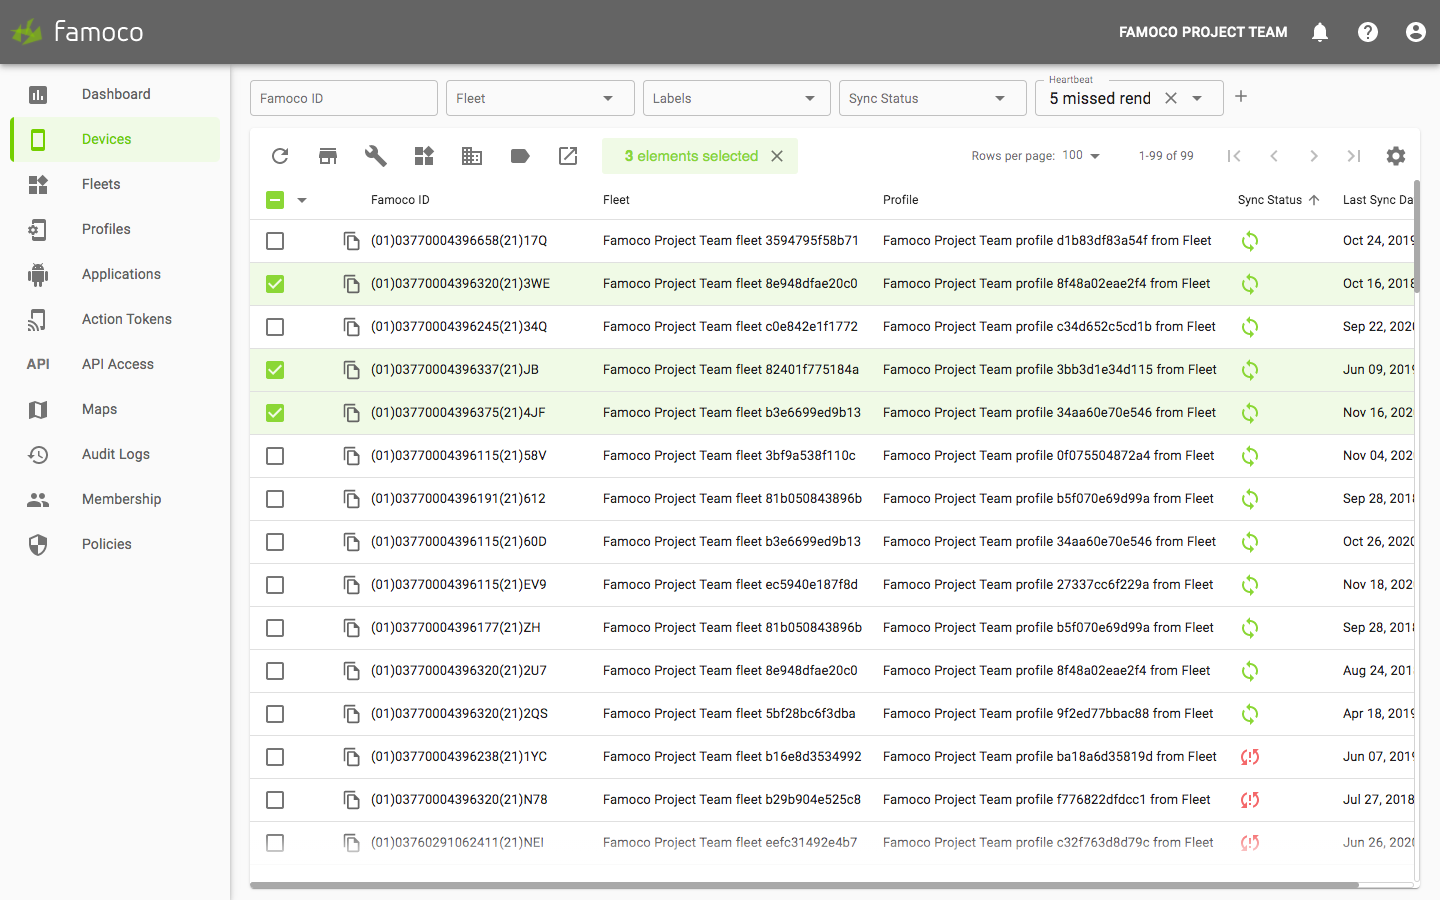Go to the previous page arrow
This screenshot has height=900, width=1440.
click(1274, 156)
